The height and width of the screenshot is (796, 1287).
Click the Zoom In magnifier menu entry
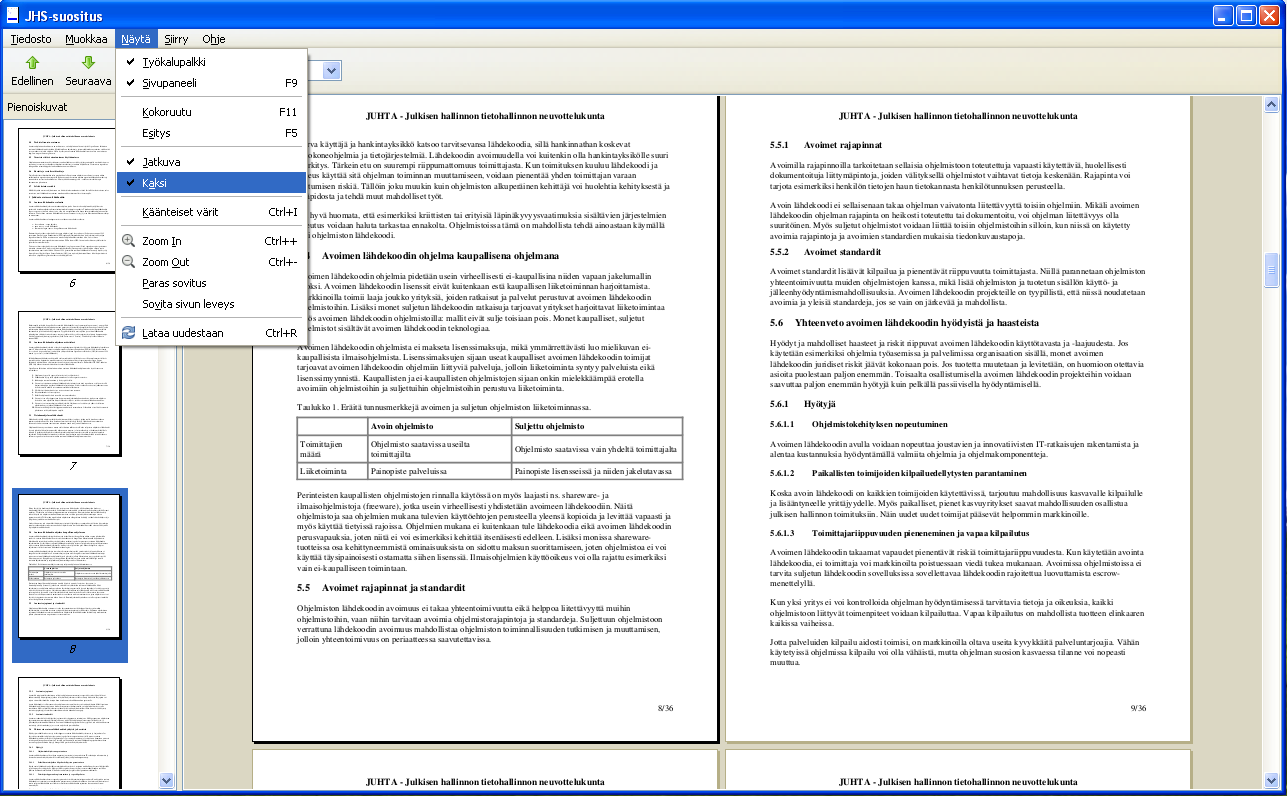click(211, 241)
